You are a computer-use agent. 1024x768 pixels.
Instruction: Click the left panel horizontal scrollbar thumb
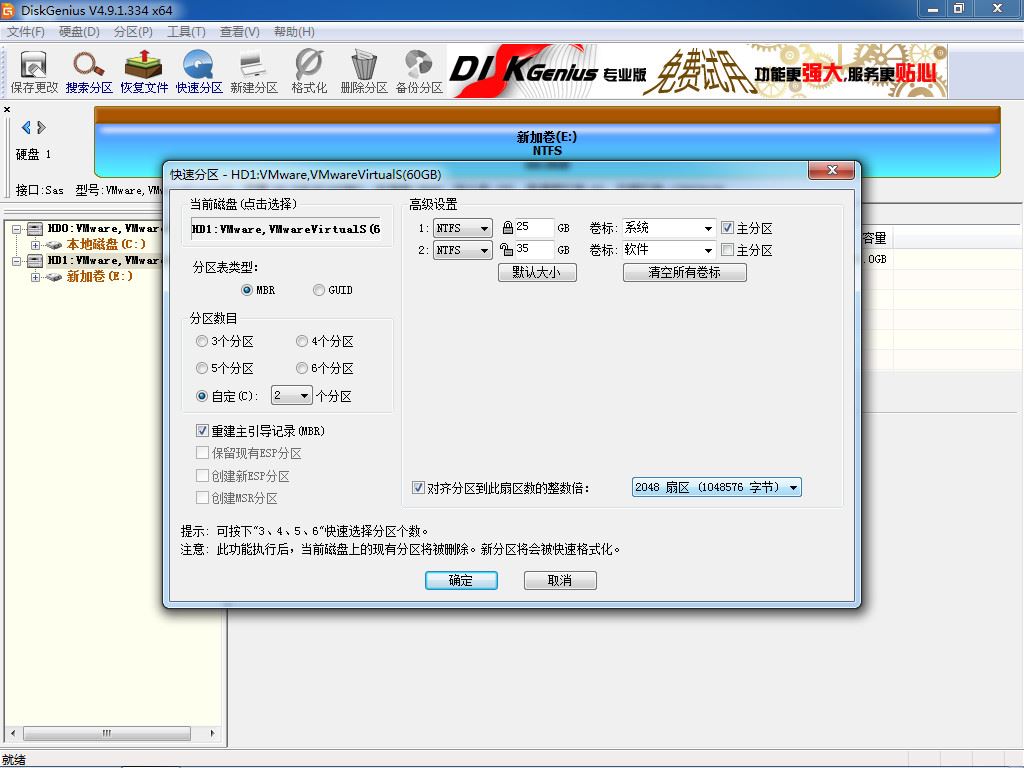(106, 733)
